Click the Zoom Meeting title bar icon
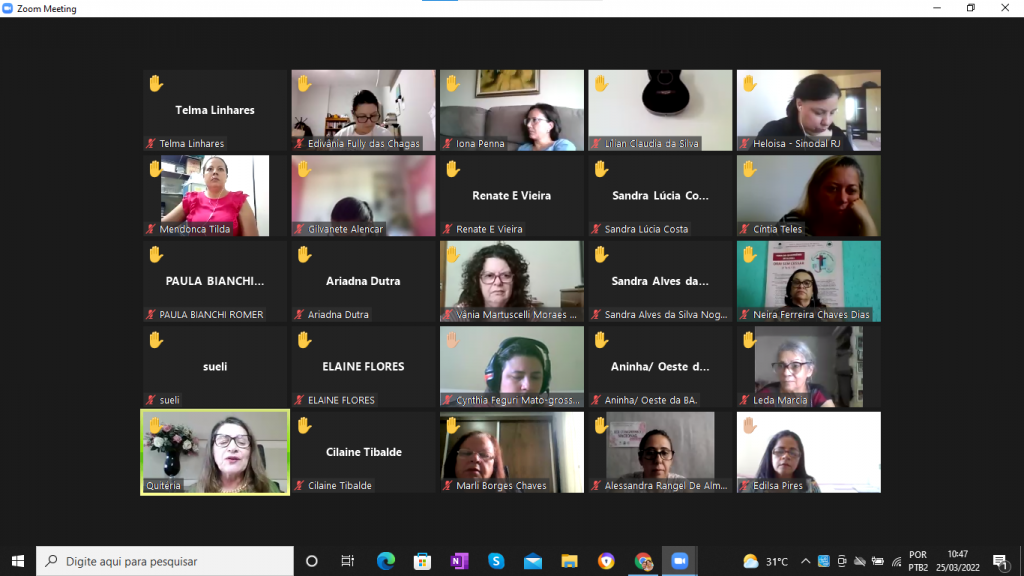 click(8, 9)
